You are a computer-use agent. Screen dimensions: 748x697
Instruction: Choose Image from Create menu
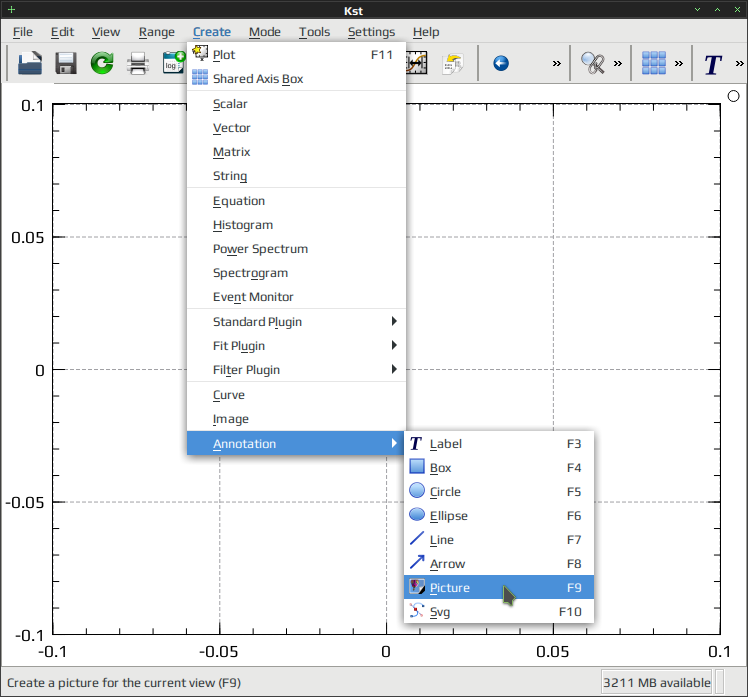(x=296, y=418)
